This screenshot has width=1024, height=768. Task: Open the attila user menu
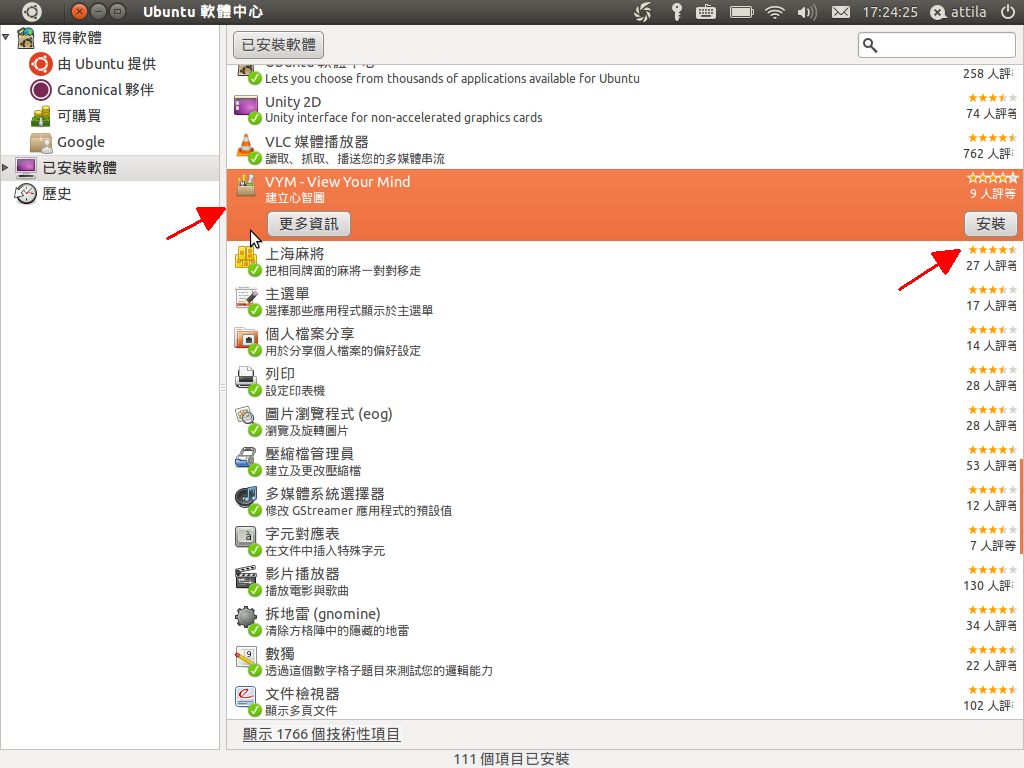959,12
